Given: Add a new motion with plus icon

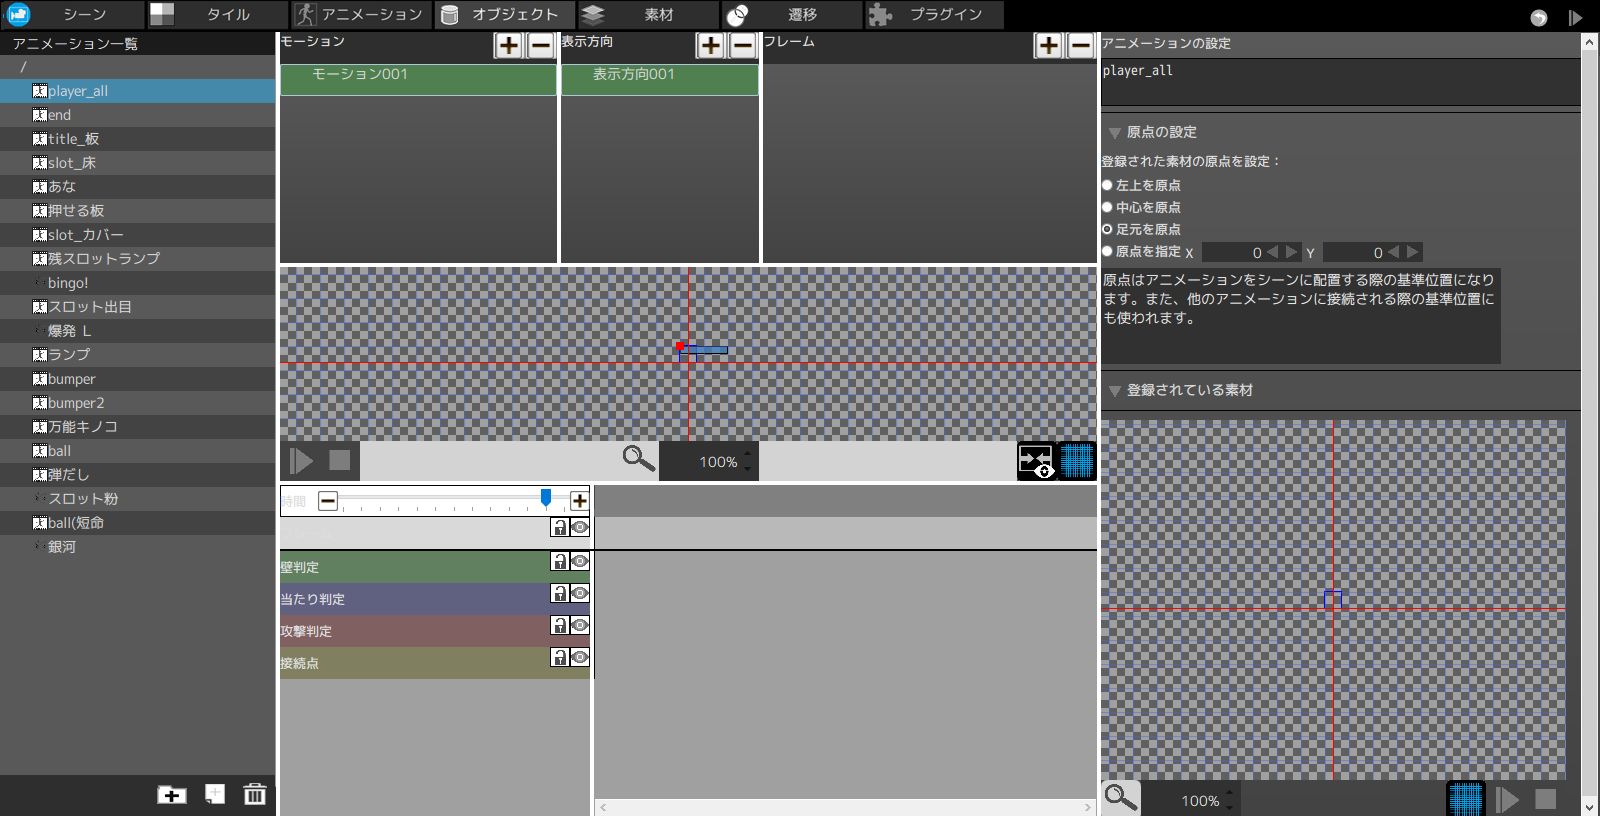Looking at the screenshot, I should pos(509,45).
